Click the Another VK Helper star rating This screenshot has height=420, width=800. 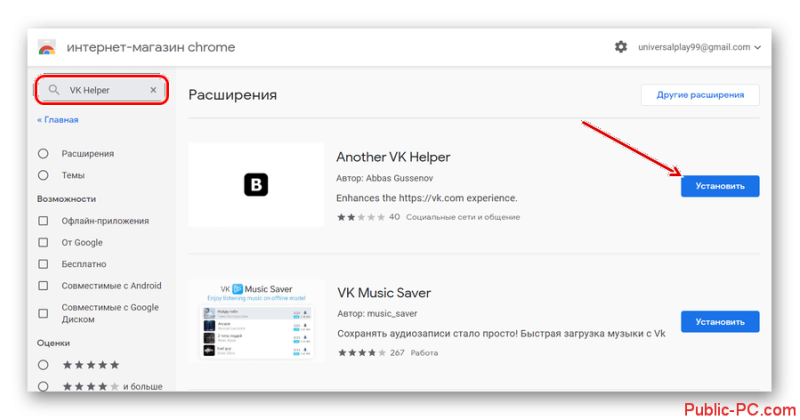pyautogui.click(x=361, y=217)
